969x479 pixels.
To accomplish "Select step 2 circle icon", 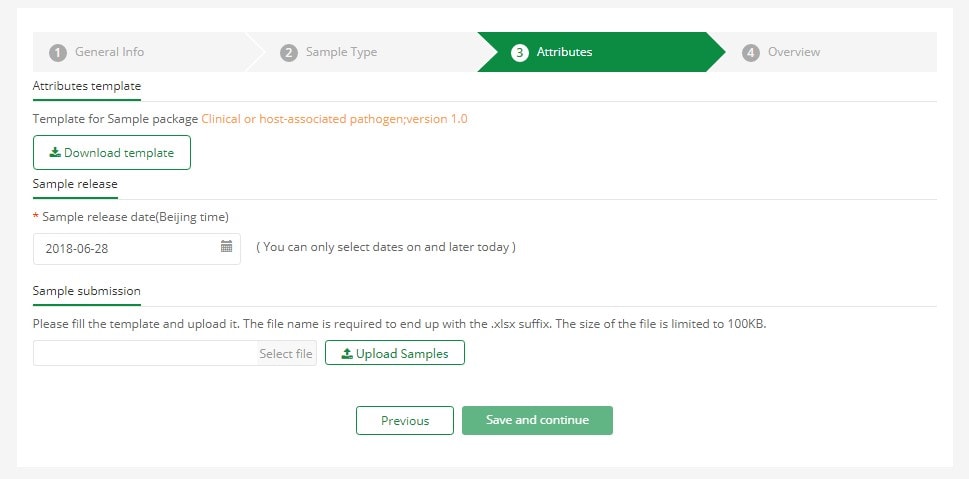I will (x=289, y=53).
